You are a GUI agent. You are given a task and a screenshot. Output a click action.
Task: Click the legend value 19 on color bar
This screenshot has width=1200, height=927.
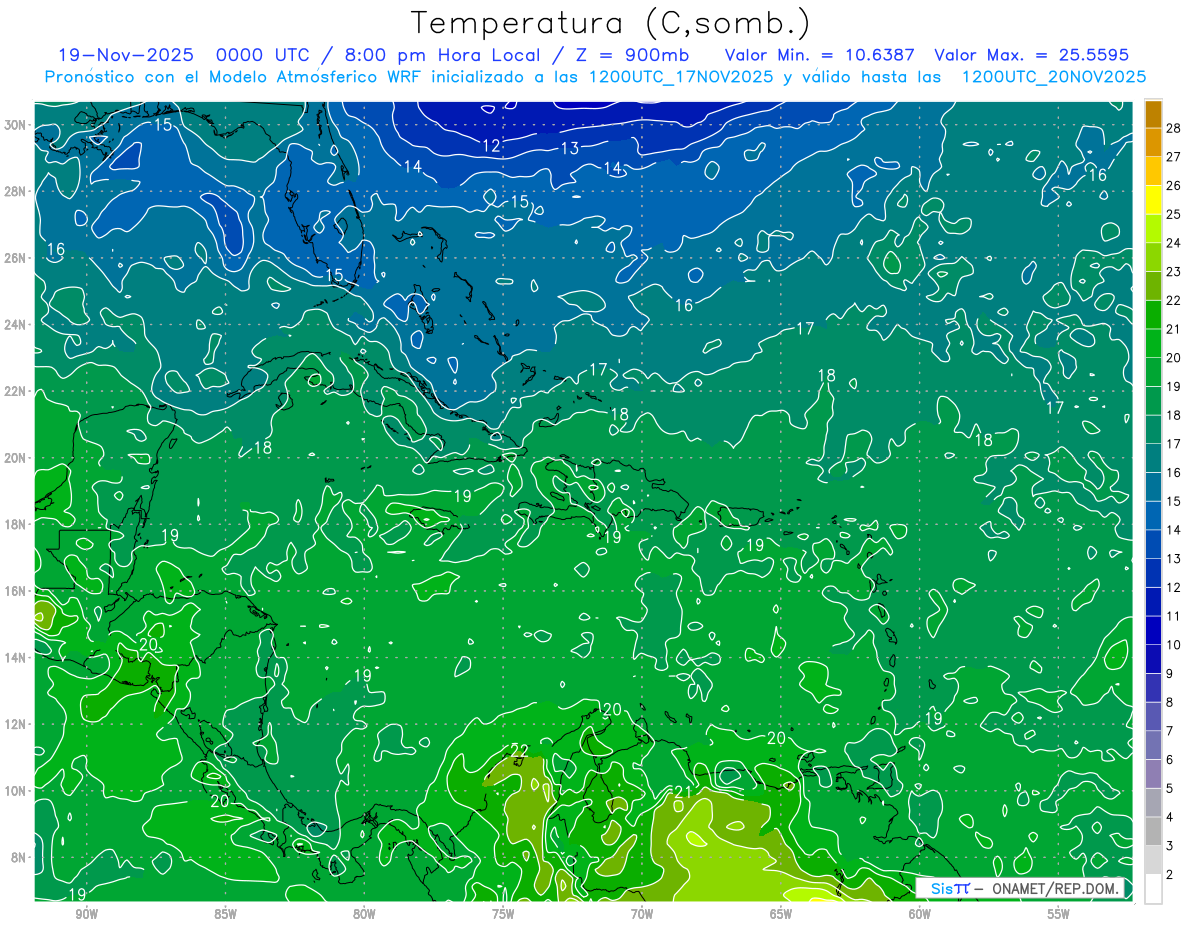(1173, 386)
